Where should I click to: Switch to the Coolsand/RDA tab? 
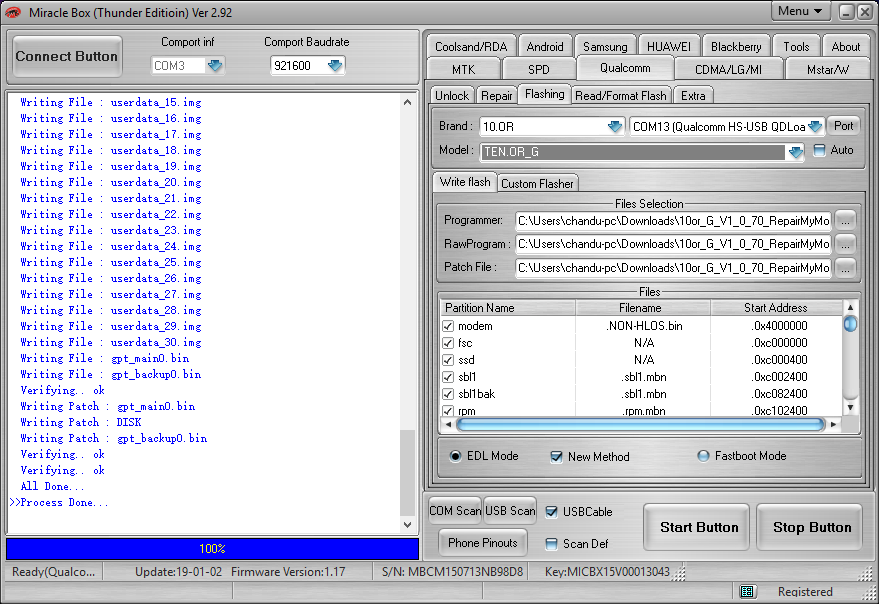(471, 47)
